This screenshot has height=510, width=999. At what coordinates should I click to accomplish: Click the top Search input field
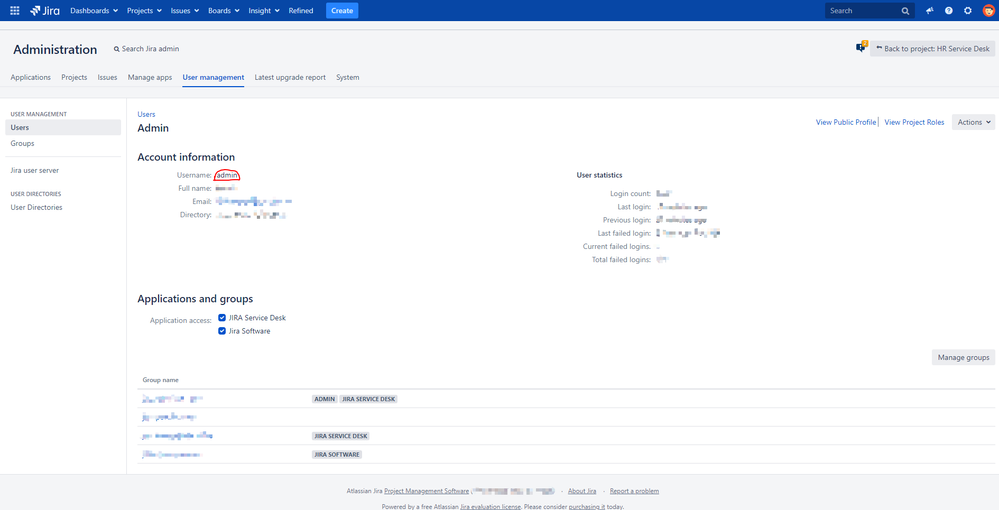point(870,11)
